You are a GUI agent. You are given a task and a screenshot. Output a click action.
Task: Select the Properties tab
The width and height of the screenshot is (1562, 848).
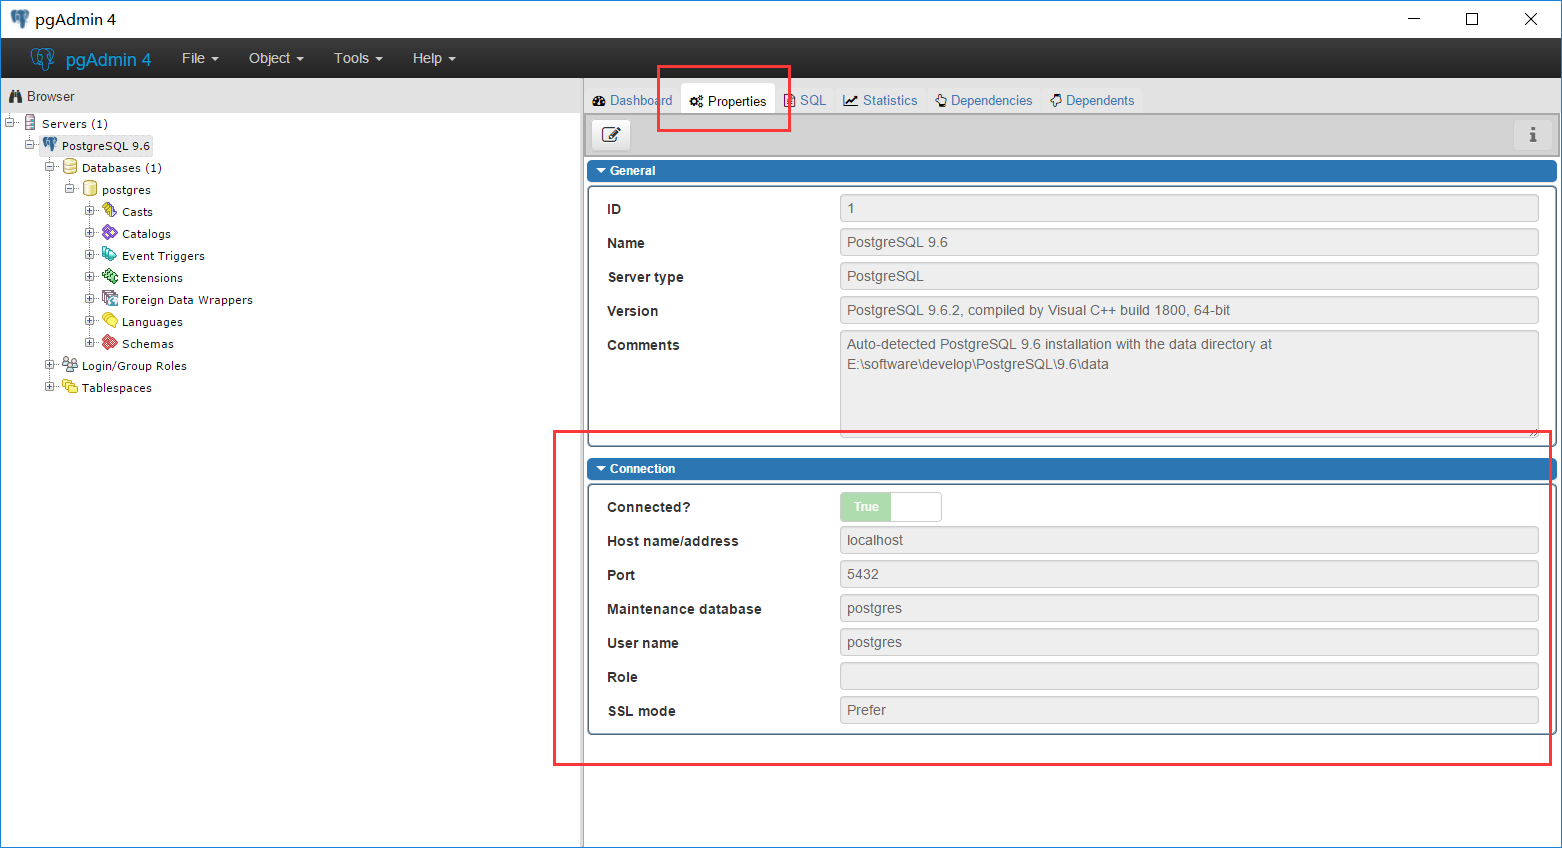pos(728,100)
